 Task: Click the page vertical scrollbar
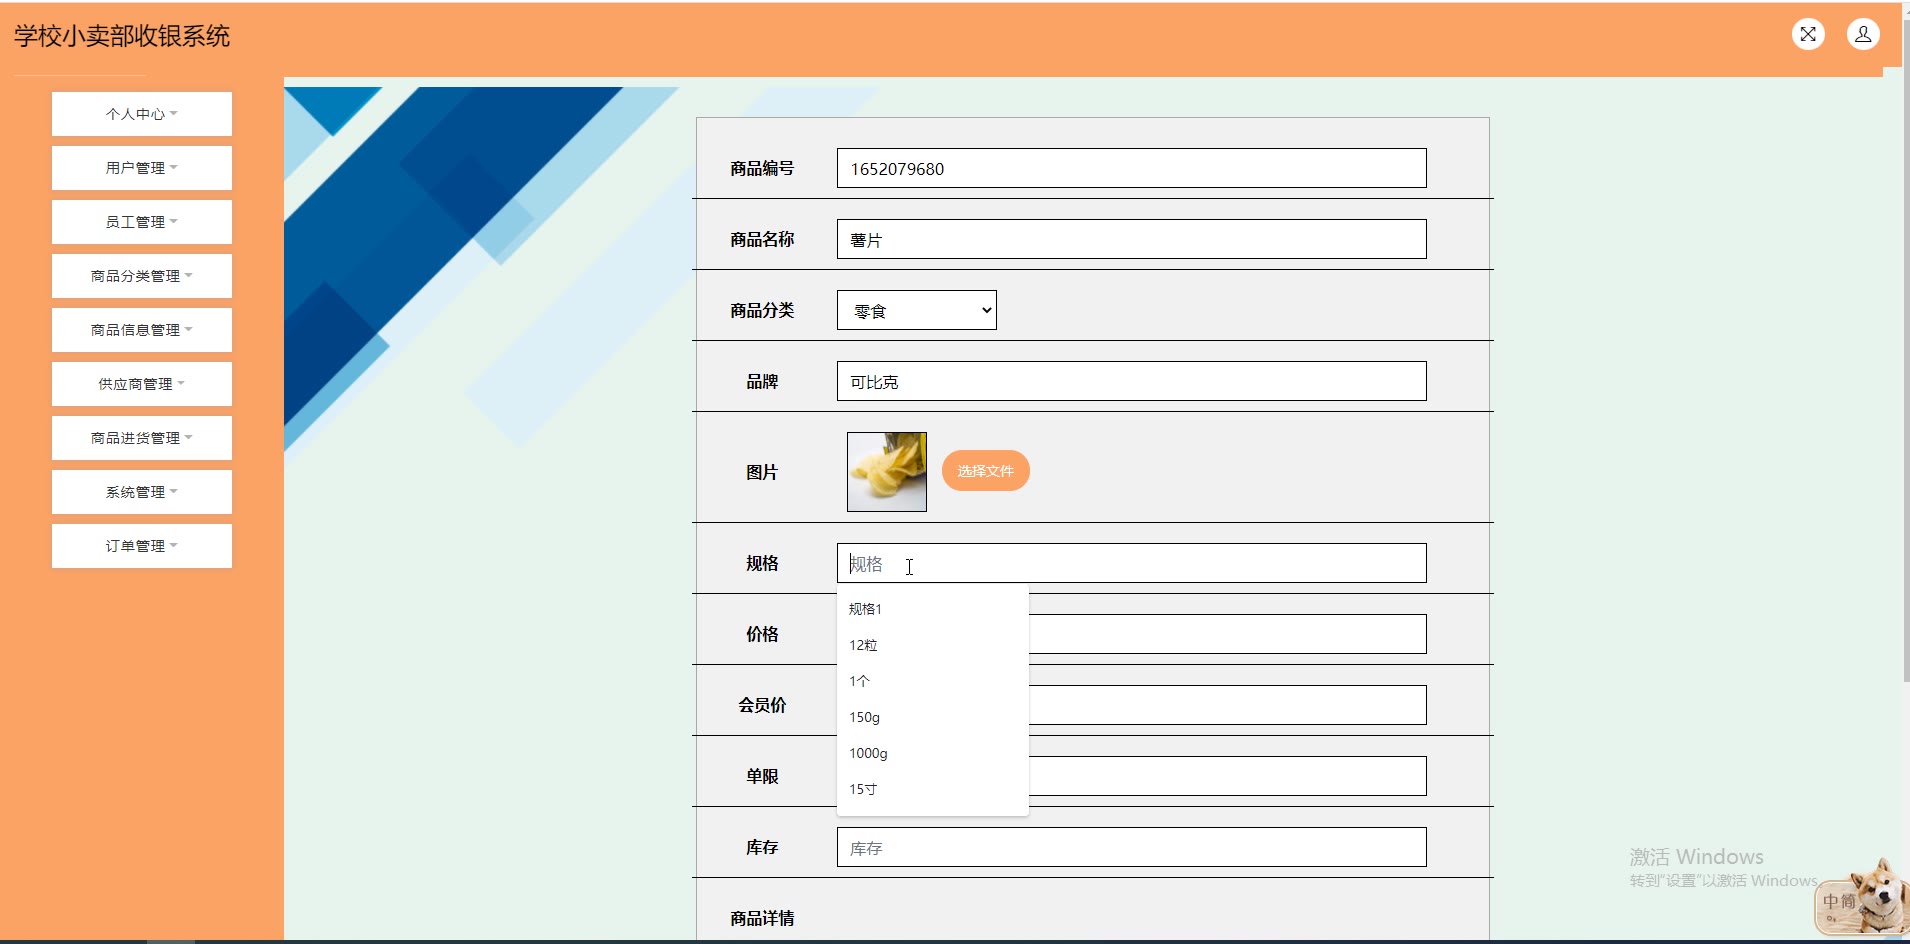coord(1905,350)
